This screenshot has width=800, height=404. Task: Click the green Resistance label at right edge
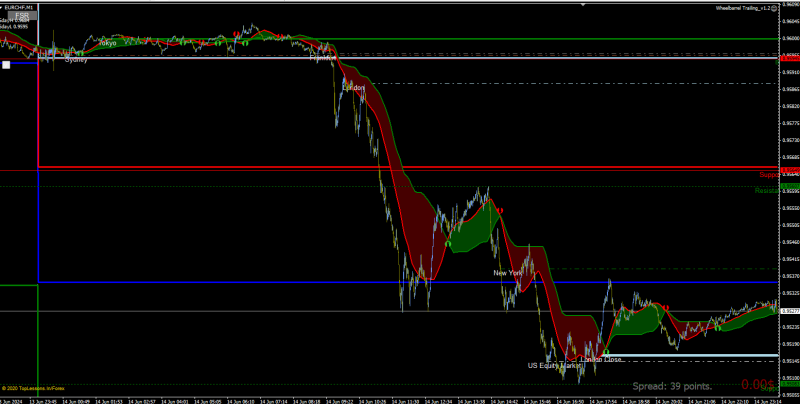click(767, 191)
